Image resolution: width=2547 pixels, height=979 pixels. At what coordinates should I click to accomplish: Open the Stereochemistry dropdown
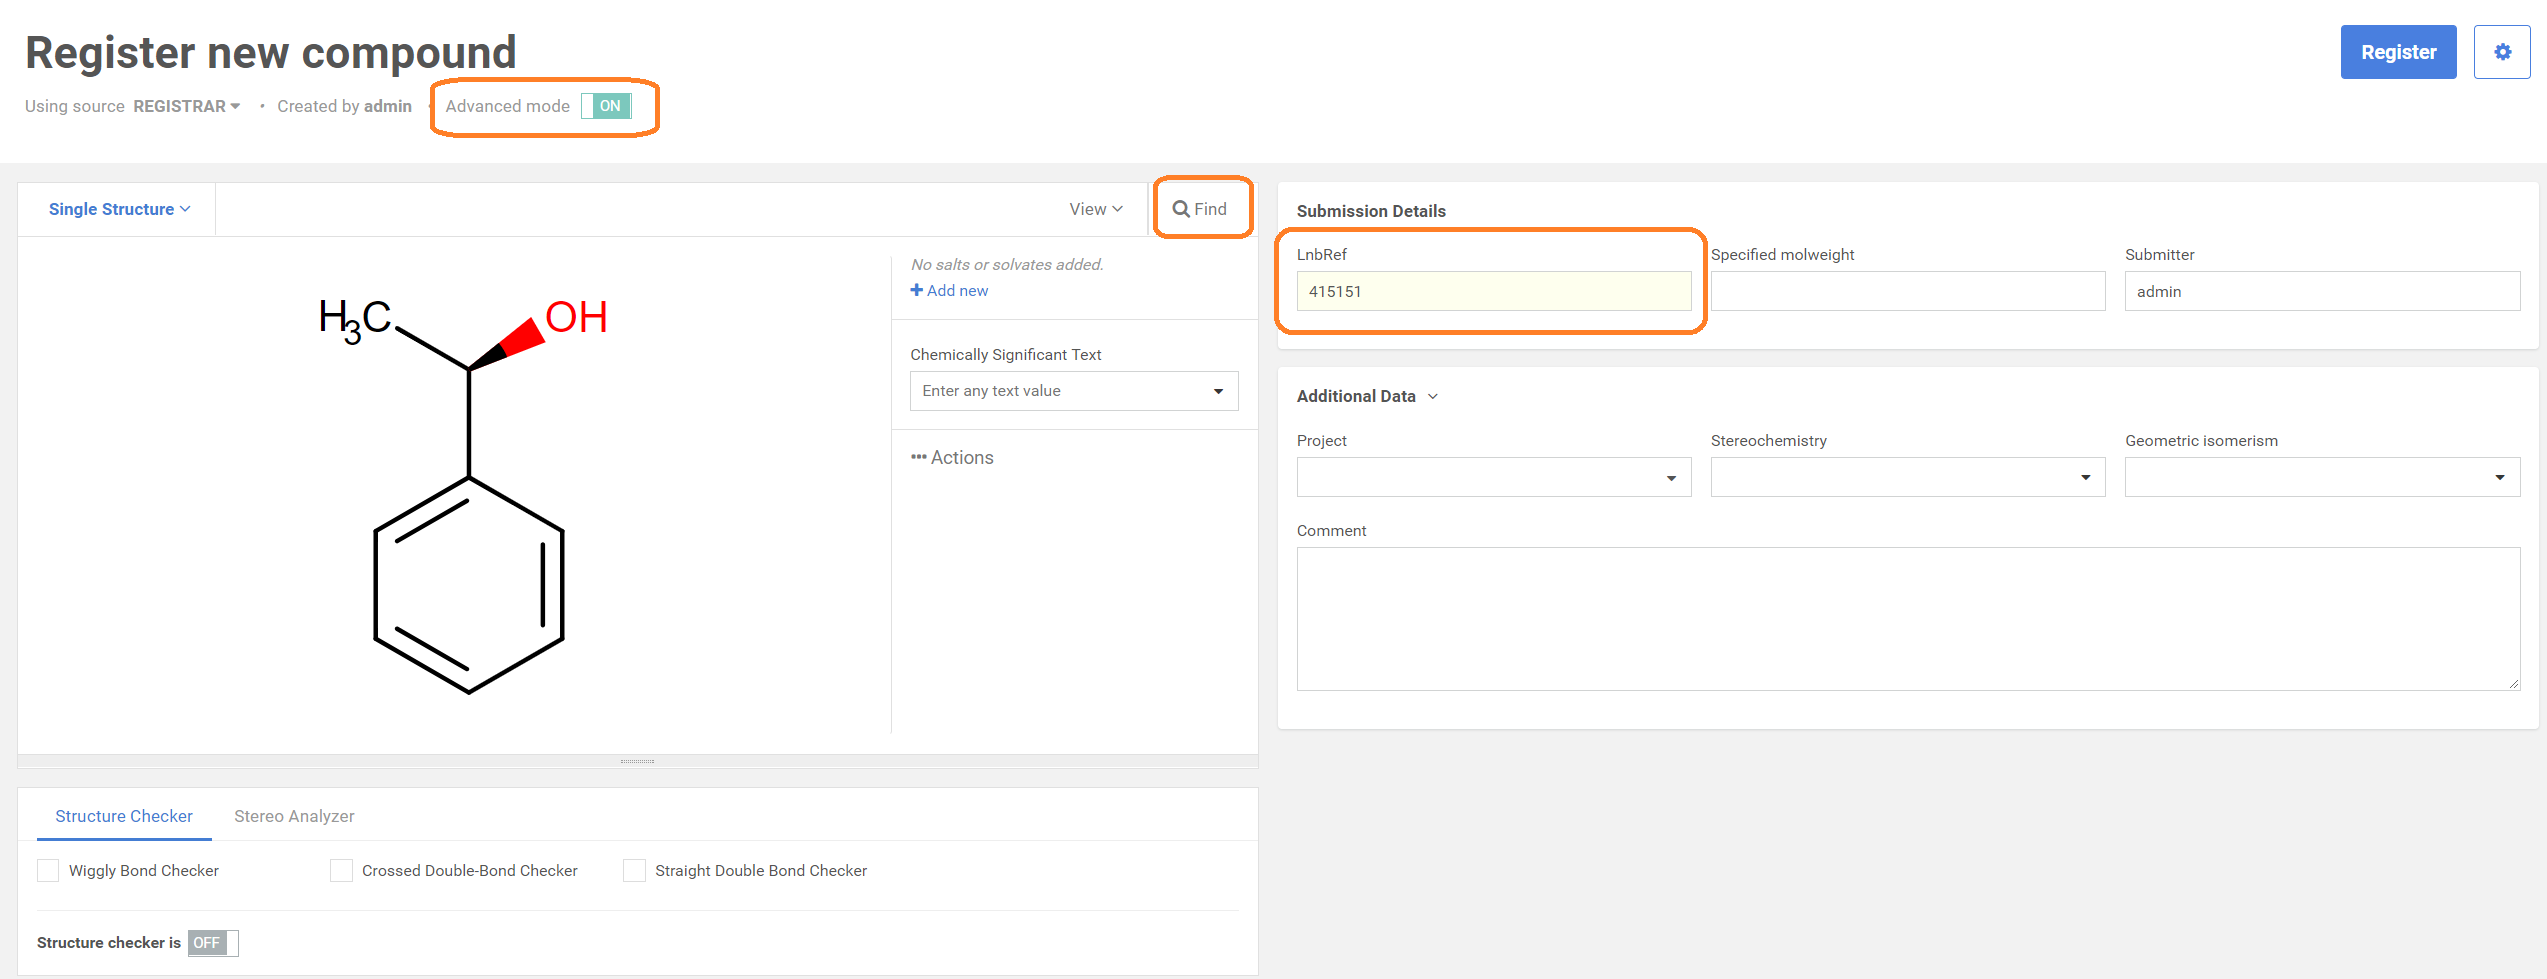tap(1907, 477)
